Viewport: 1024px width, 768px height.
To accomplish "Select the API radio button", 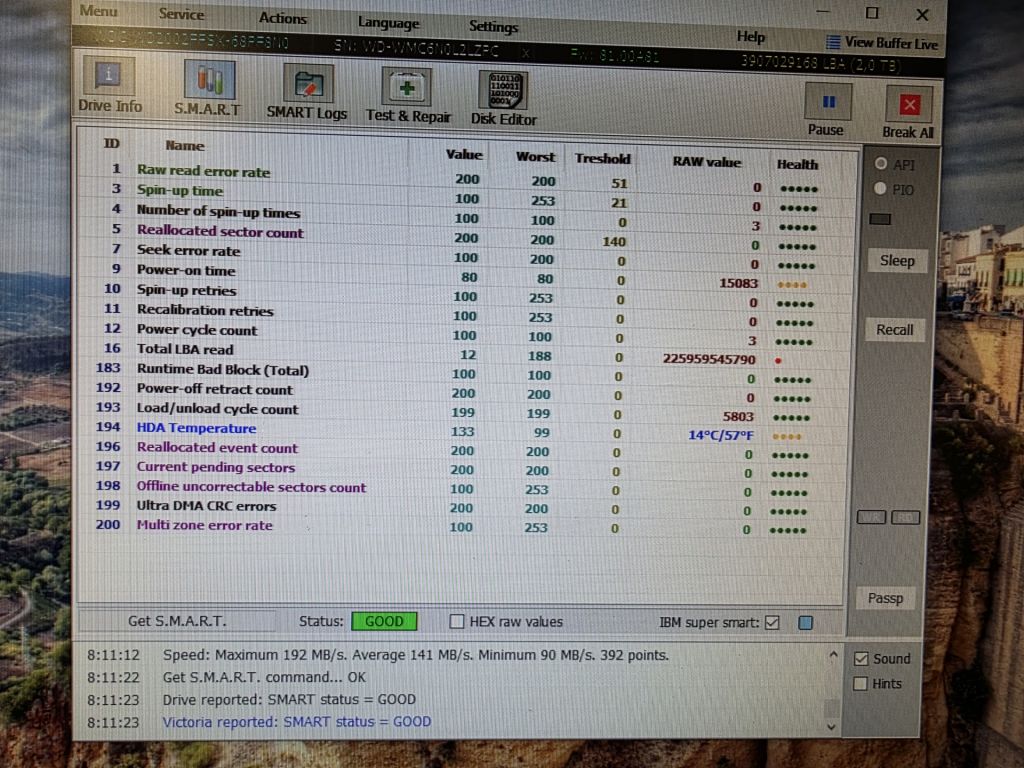I will [x=881, y=163].
